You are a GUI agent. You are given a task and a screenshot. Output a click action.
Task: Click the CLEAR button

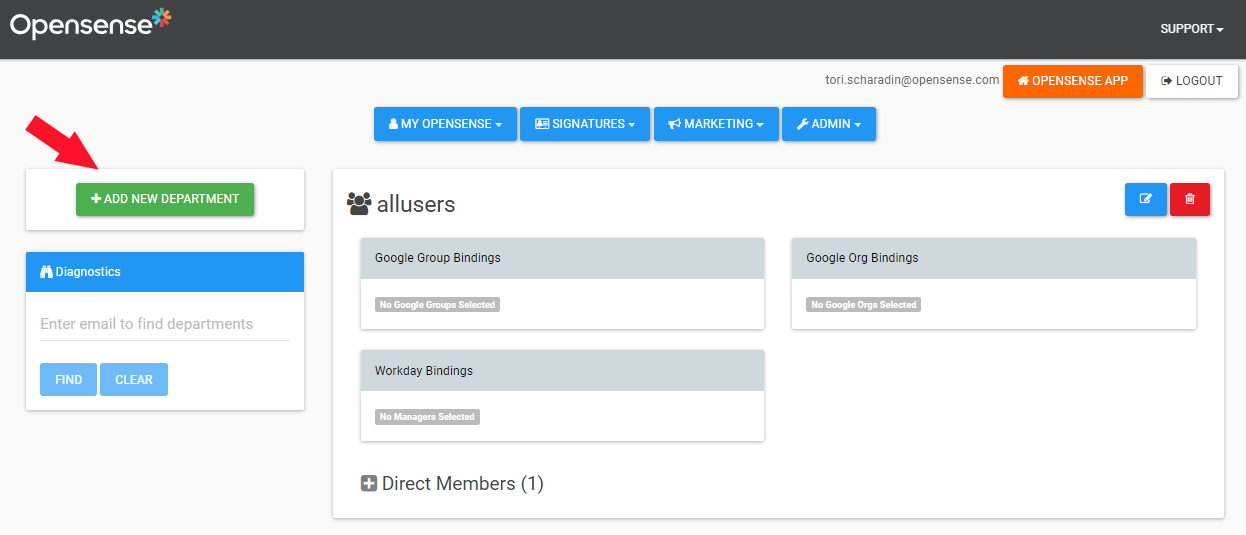point(134,380)
